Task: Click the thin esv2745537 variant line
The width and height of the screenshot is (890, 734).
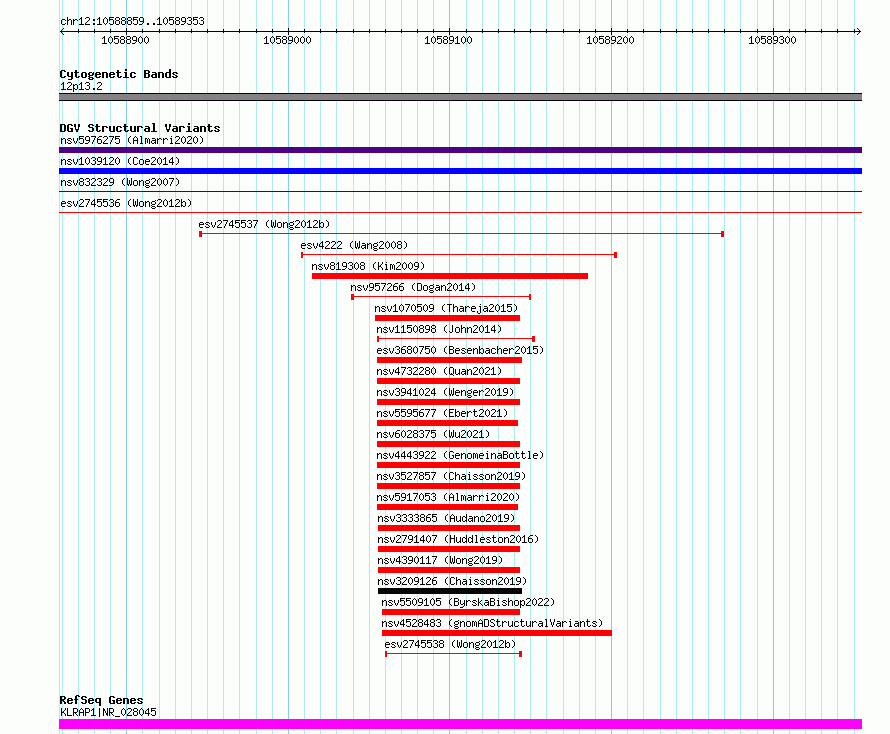Action: [x=461, y=234]
